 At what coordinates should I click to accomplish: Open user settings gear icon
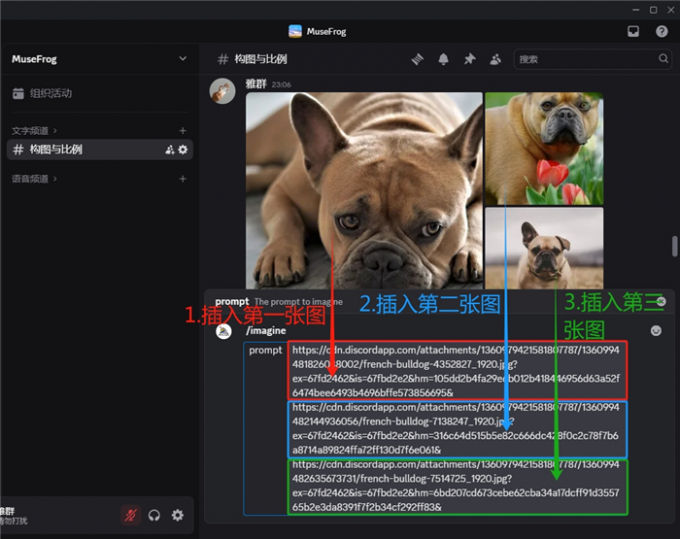177,515
